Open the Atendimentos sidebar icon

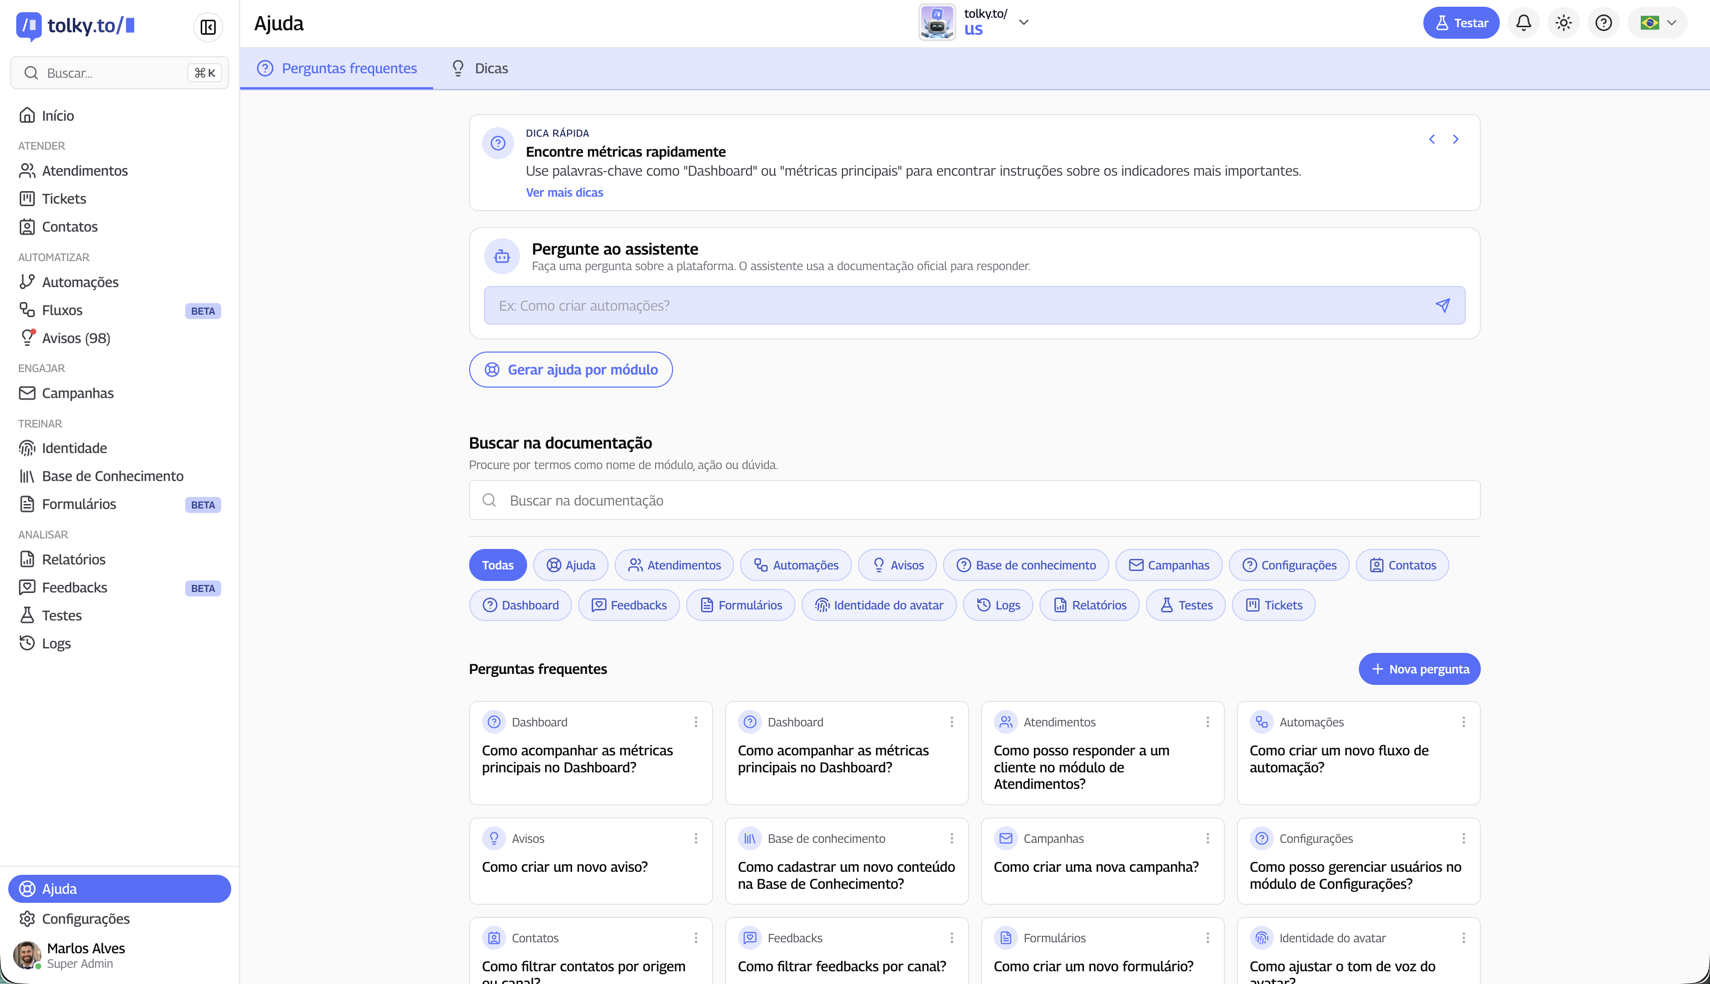click(x=28, y=170)
